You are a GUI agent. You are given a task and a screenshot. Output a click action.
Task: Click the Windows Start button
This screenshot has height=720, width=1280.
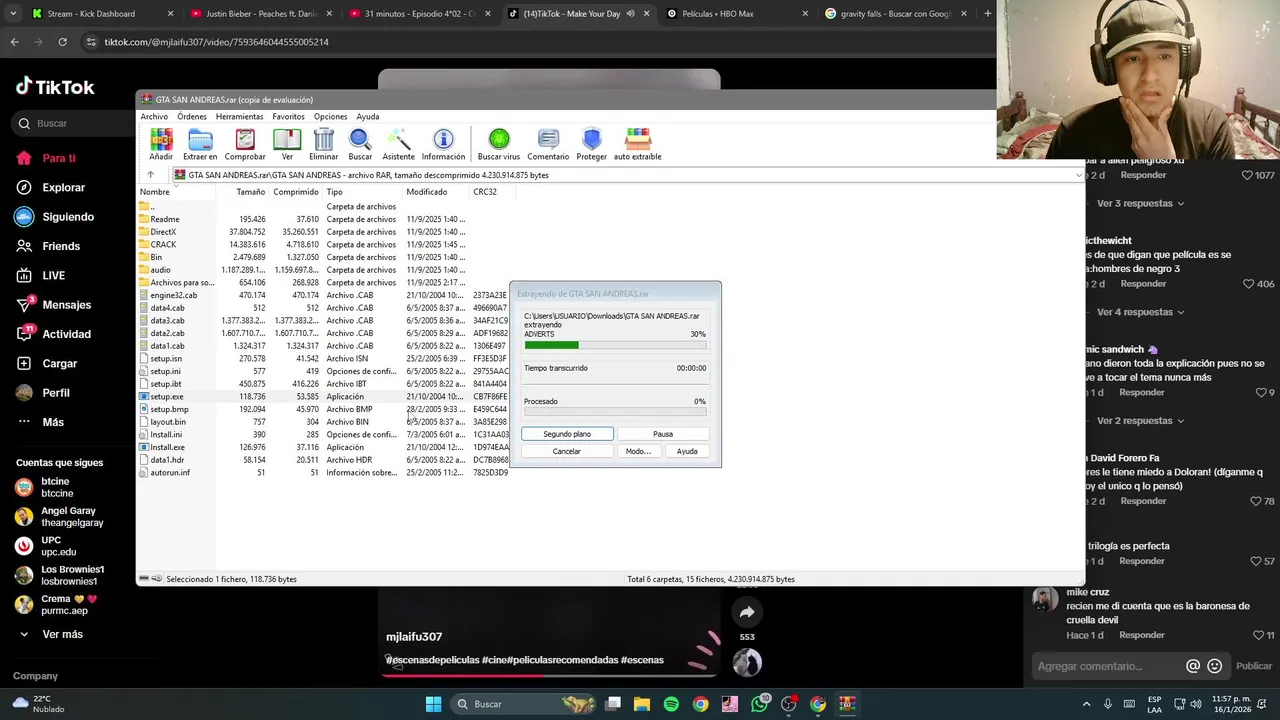coord(433,704)
